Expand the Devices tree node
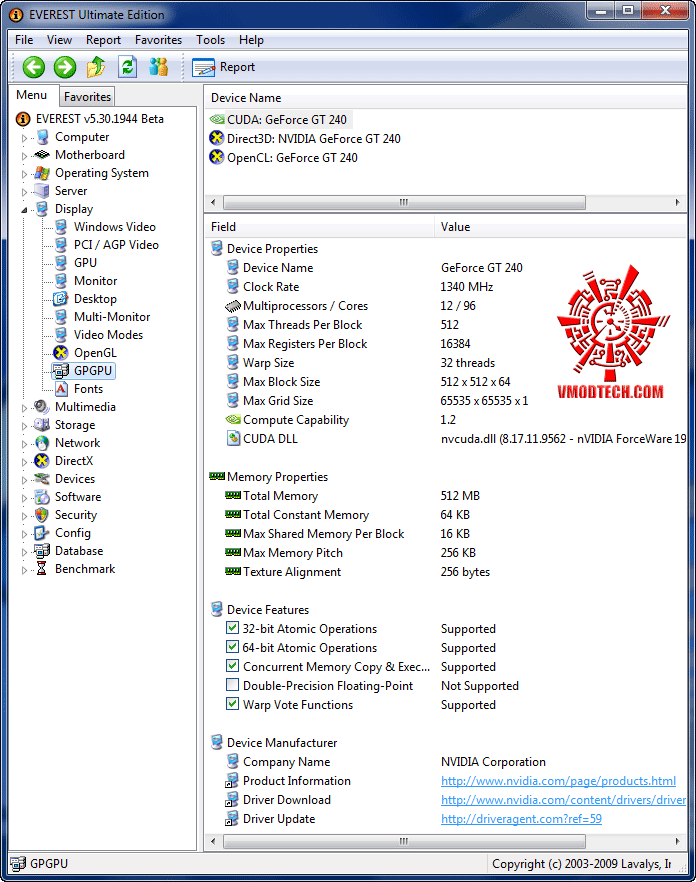696x882 pixels. 24,480
